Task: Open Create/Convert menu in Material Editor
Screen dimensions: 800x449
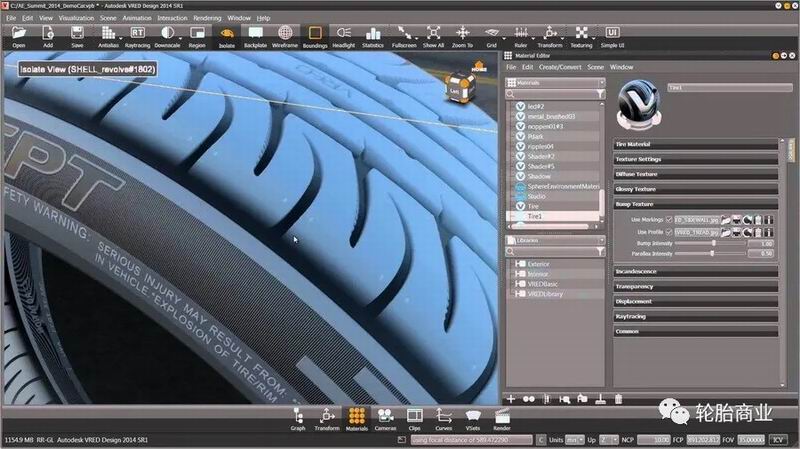Action: coord(563,67)
